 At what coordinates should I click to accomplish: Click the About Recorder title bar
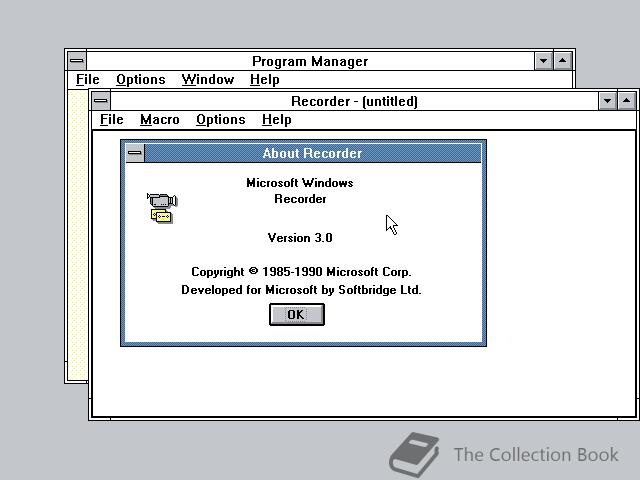313,153
